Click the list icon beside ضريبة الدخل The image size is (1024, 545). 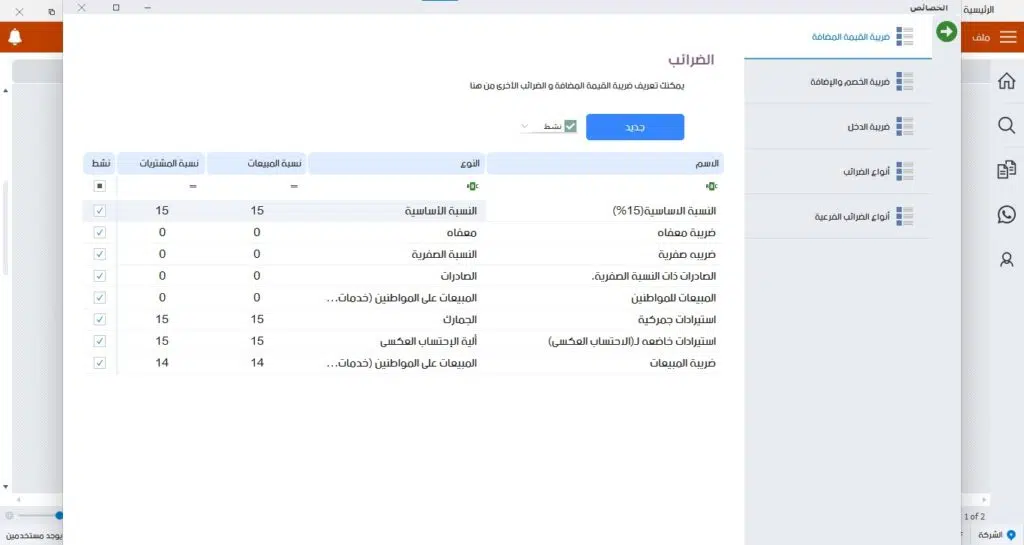tap(904, 127)
